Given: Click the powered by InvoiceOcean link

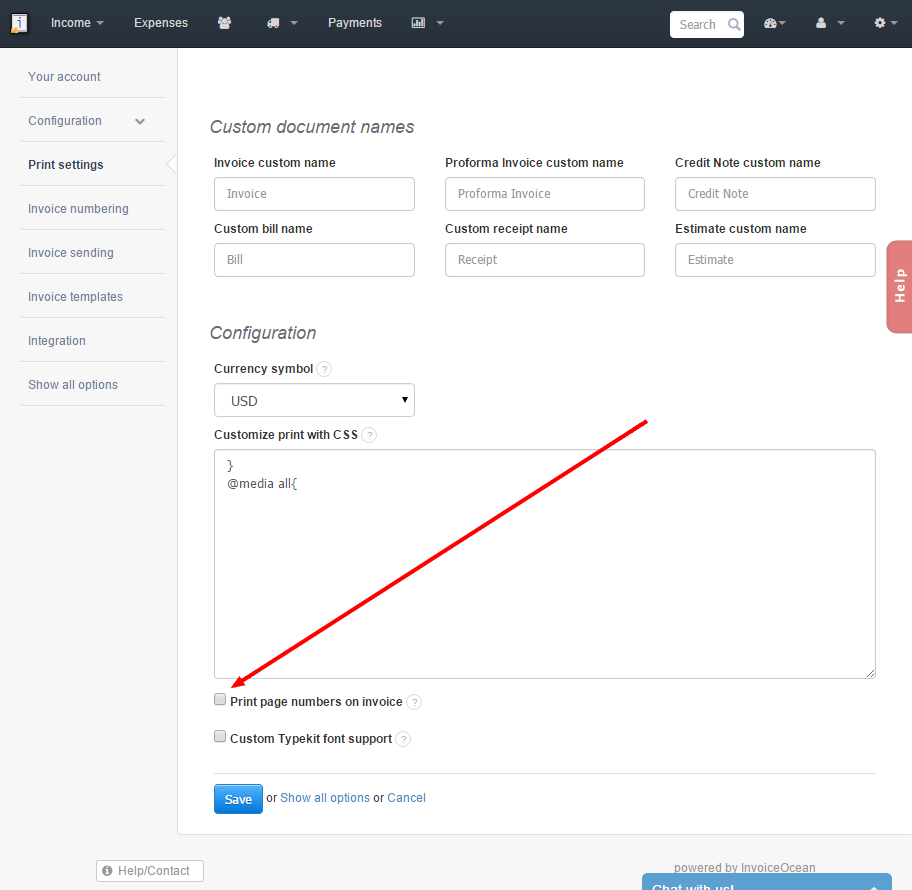Looking at the screenshot, I should (x=744, y=867).
